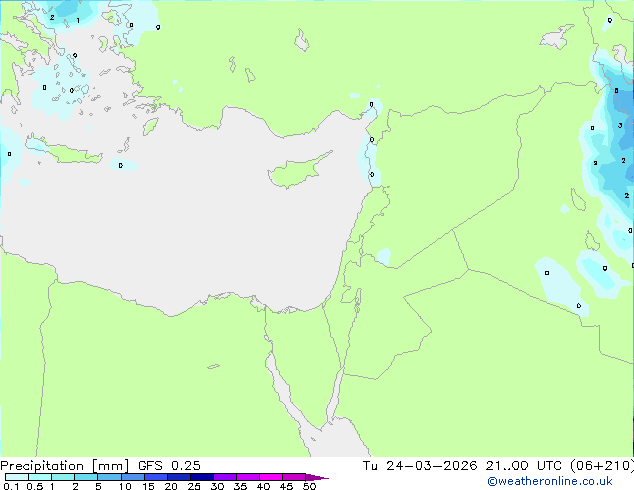Click the "20" legend scale label
This screenshot has height=490, width=634.
point(171,486)
